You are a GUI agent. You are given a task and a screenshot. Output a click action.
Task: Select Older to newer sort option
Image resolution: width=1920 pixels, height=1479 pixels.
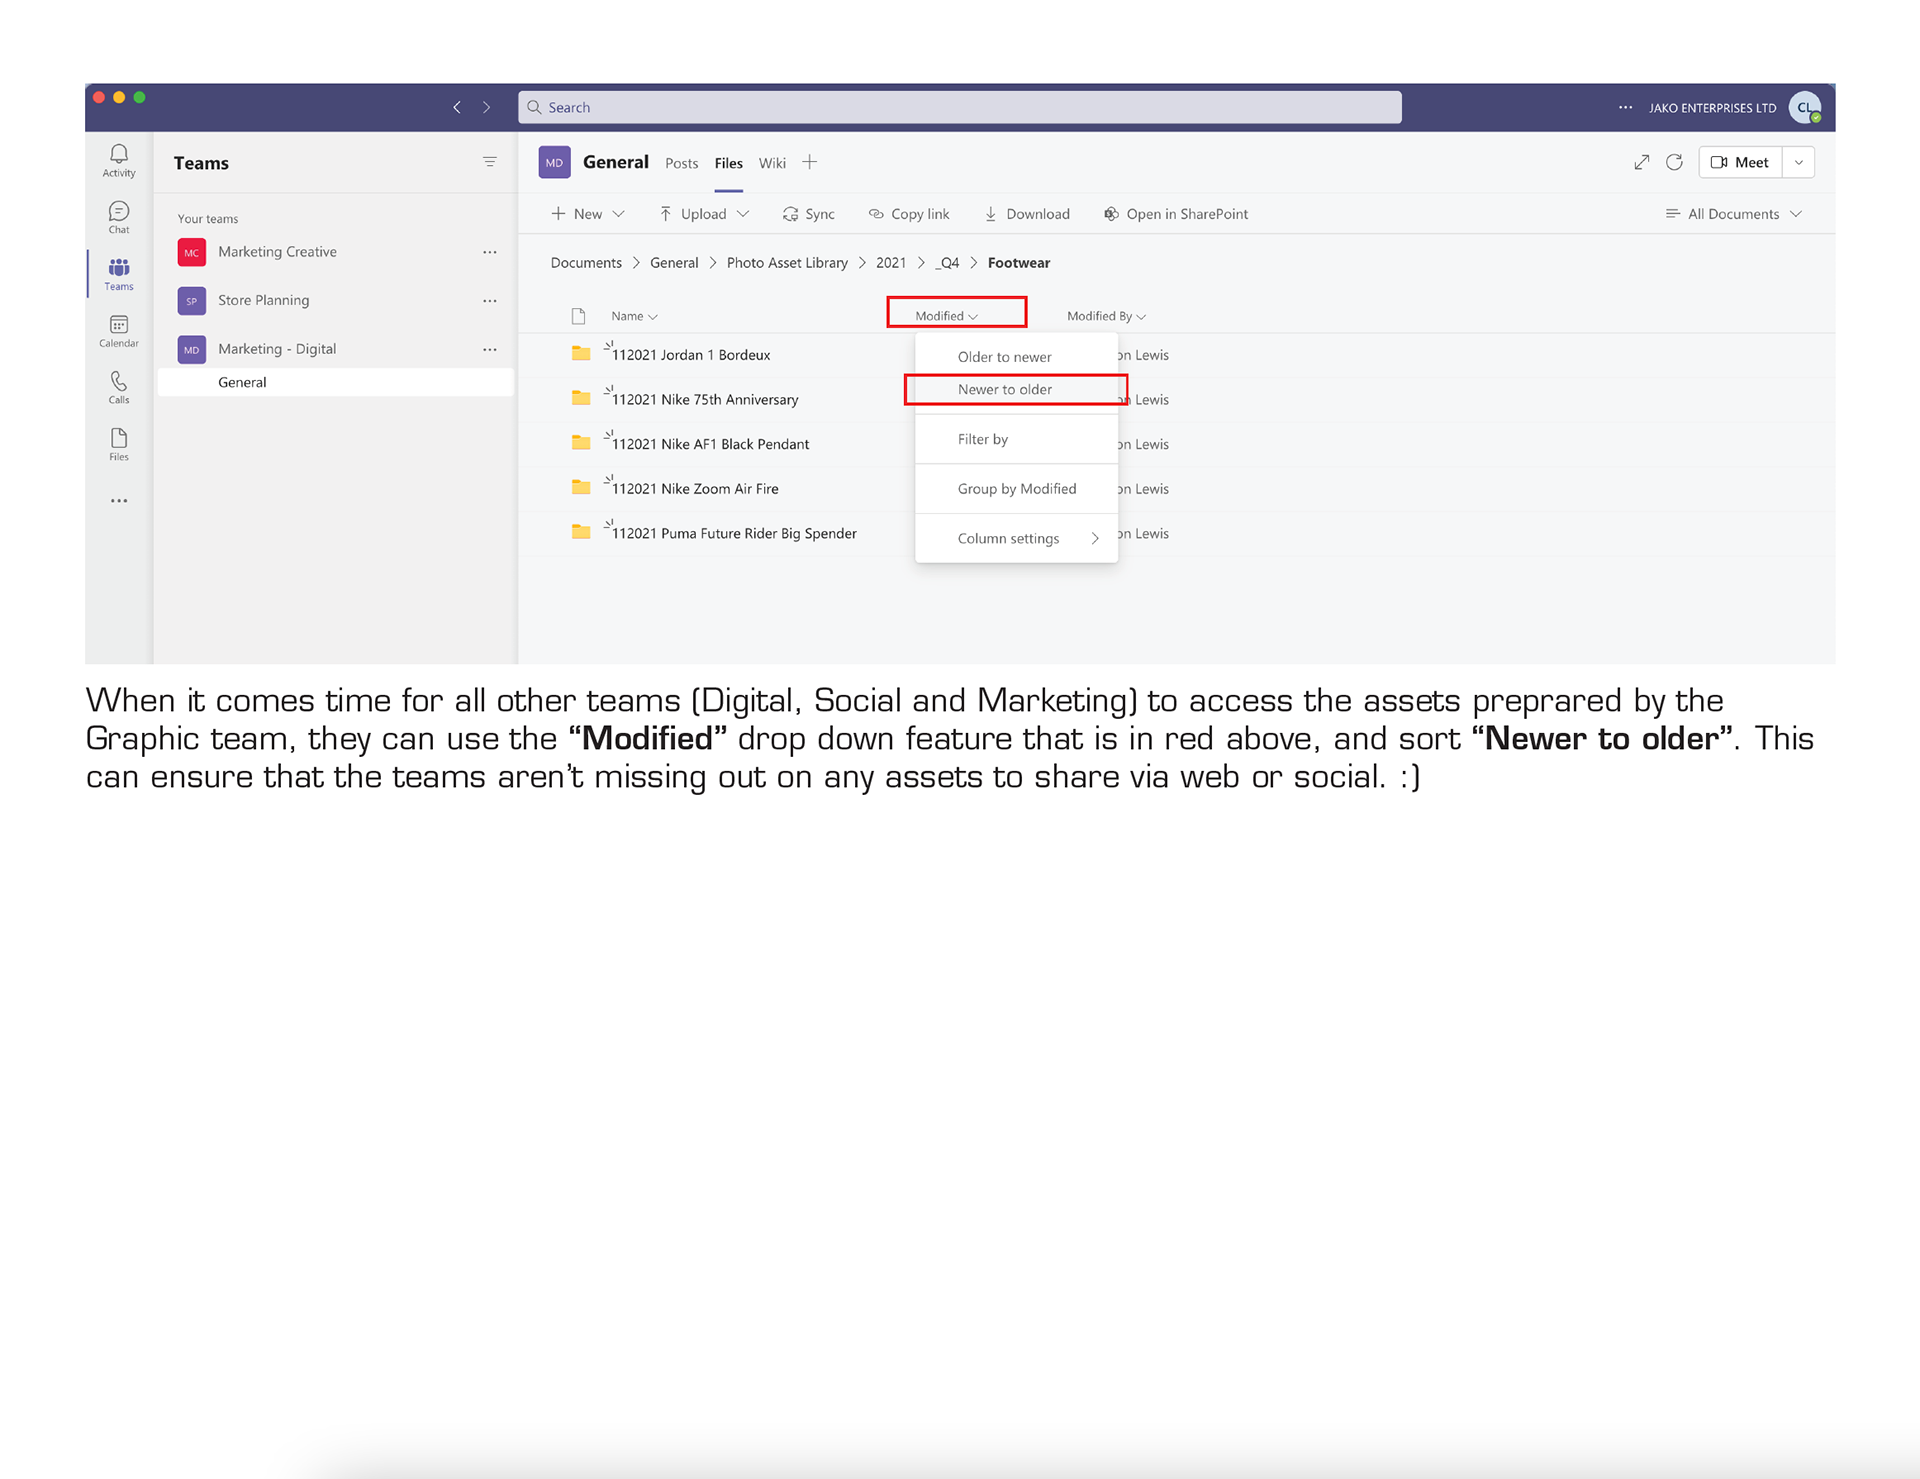1016,357
